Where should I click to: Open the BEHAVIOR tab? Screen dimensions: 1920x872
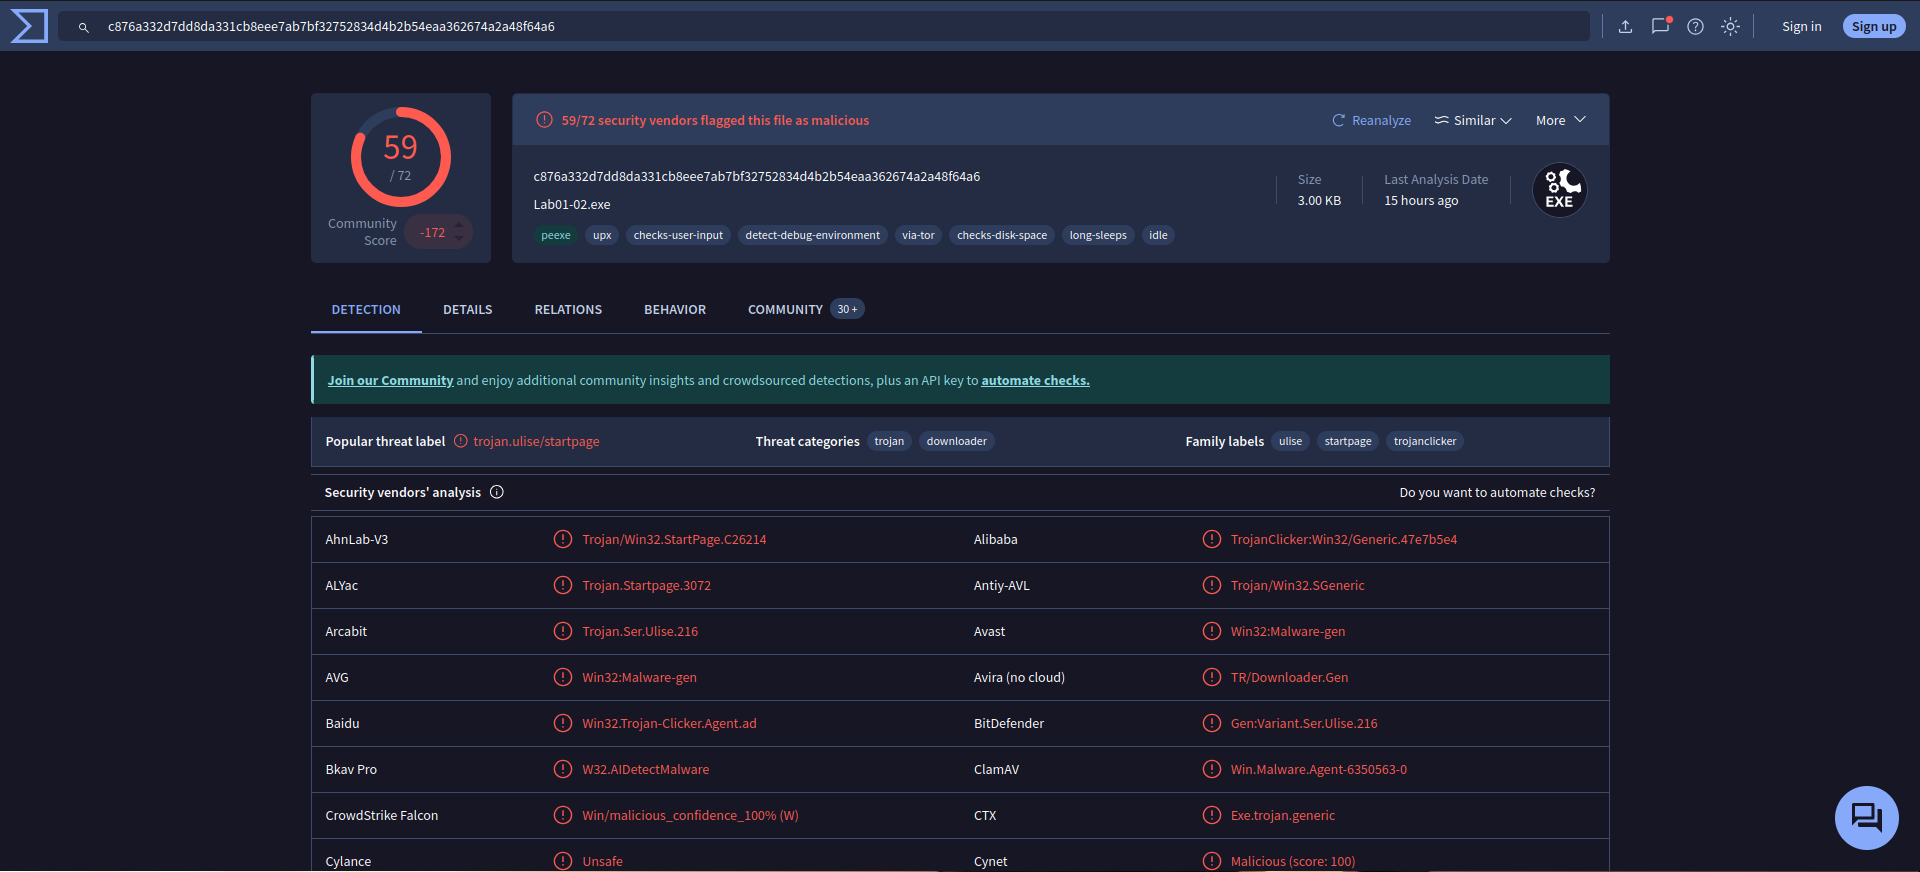[675, 310]
